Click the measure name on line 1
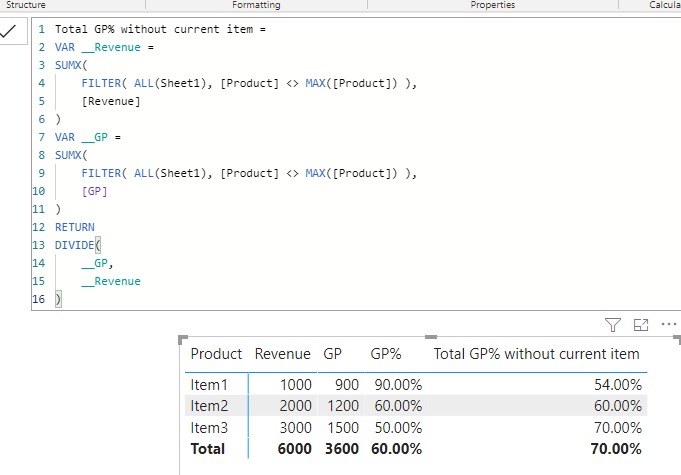 (154, 29)
